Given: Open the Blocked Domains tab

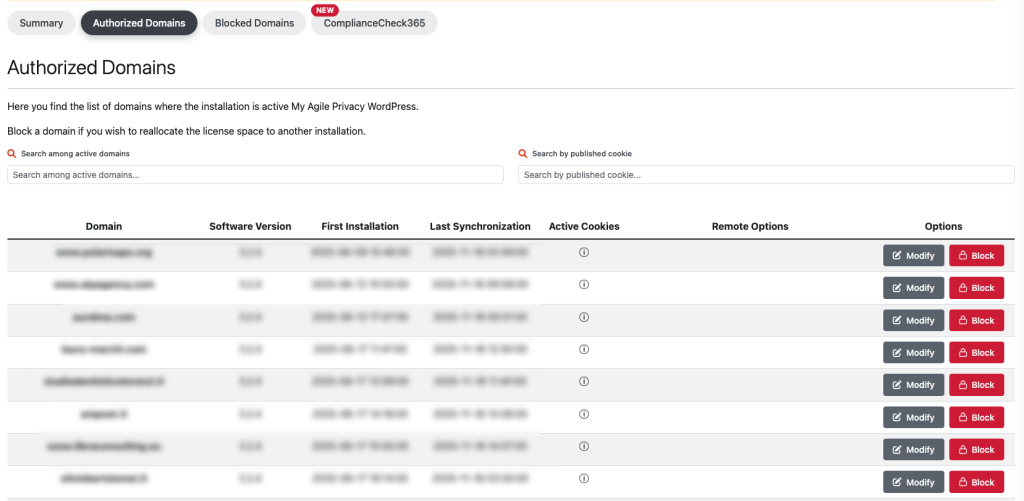Looking at the screenshot, I should pos(254,23).
